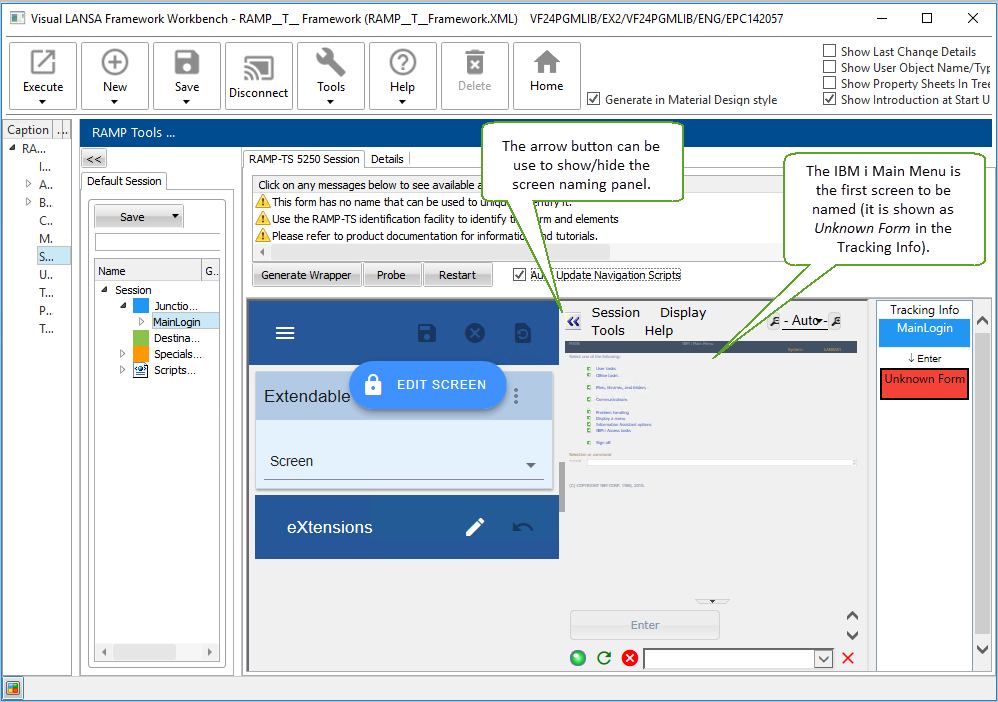Click the three-dot menu beside Extendable
Image resolution: width=998 pixels, height=702 pixels.
click(x=516, y=396)
